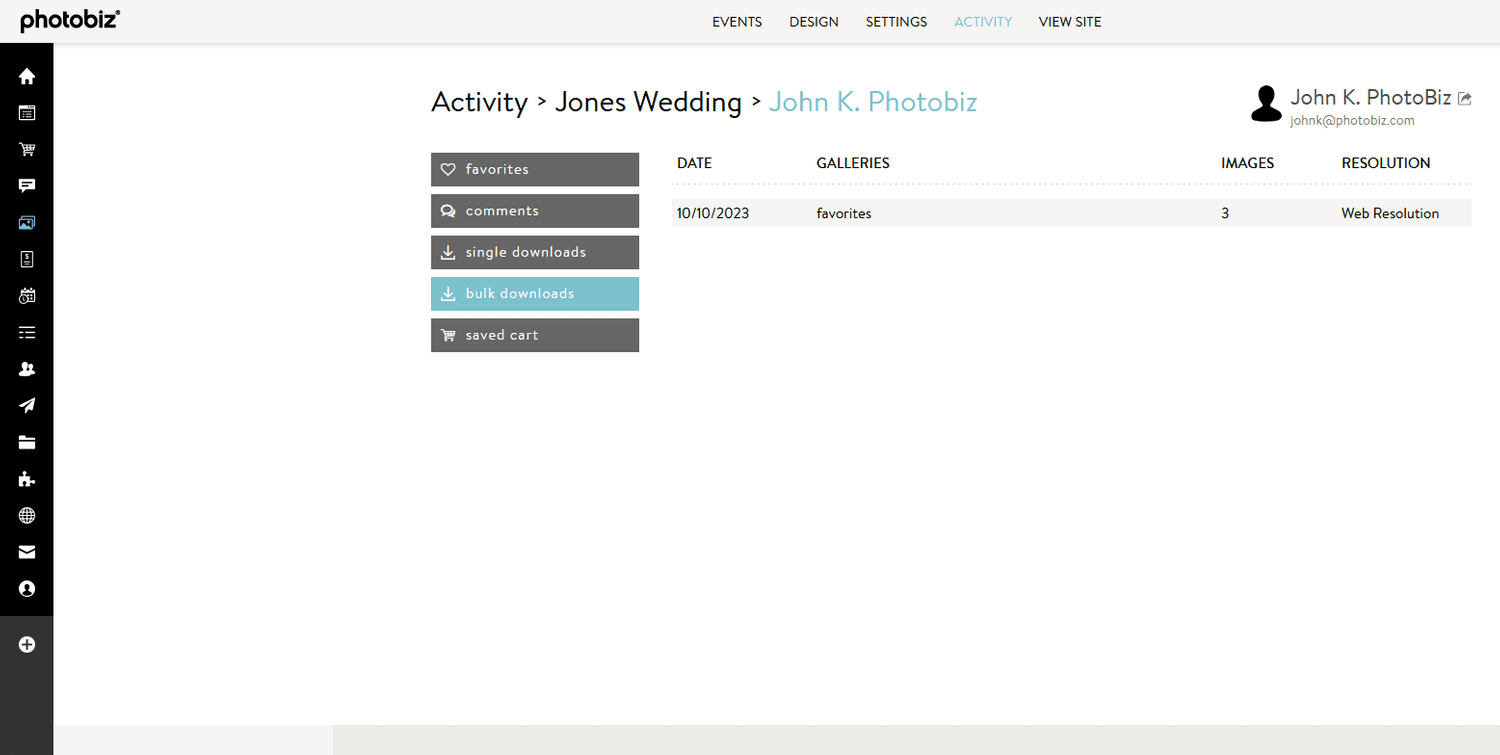This screenshot has width=1500, height=755.
Task: Open the globe SEO sidebar icon
Action: pos(27,515)
